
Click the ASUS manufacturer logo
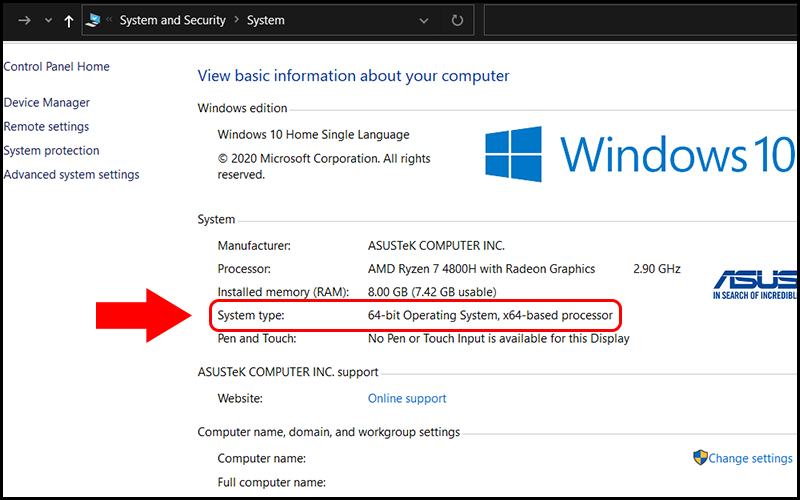coord(756,283)
